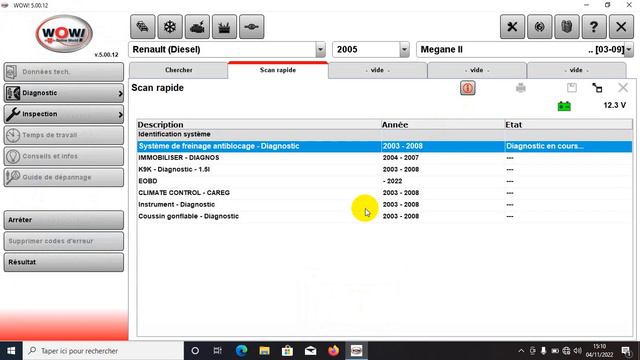Screen dimensions: 640x360
Task: Expand the 2005 year dropdown
Action: (404, 50)
